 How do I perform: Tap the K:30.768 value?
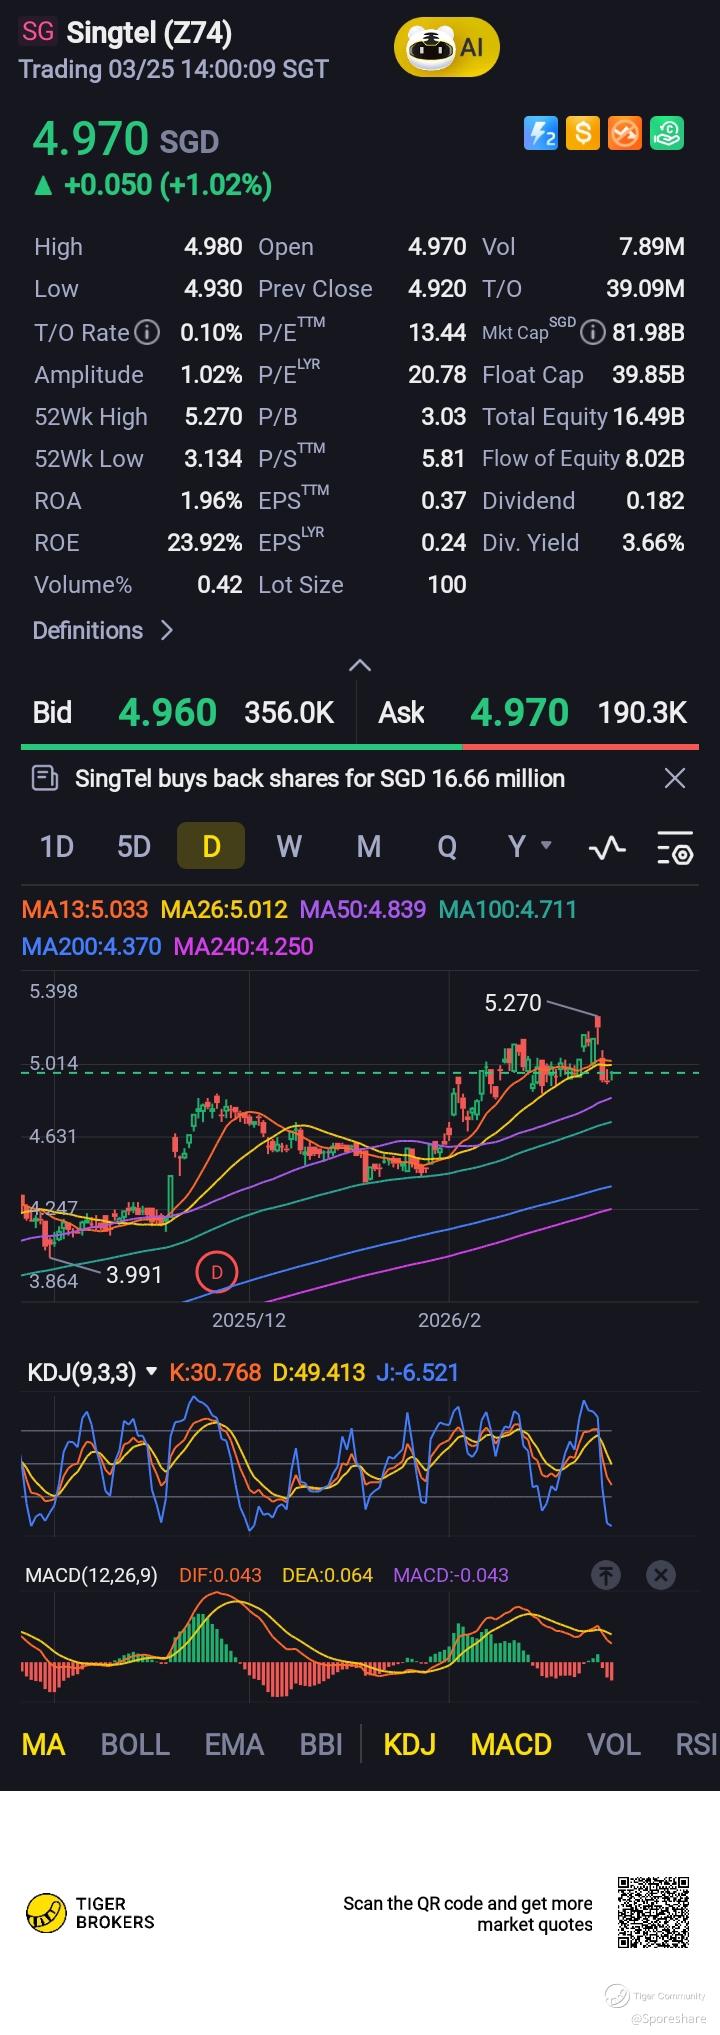tap(215, 1372)
